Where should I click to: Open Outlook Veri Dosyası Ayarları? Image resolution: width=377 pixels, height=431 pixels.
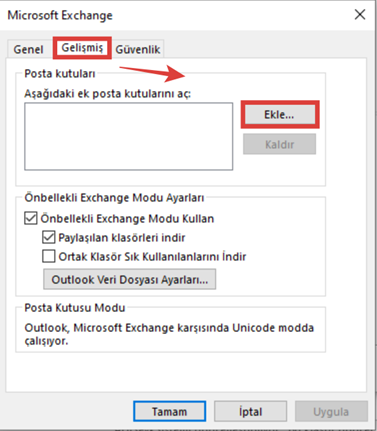click(129, 279)
